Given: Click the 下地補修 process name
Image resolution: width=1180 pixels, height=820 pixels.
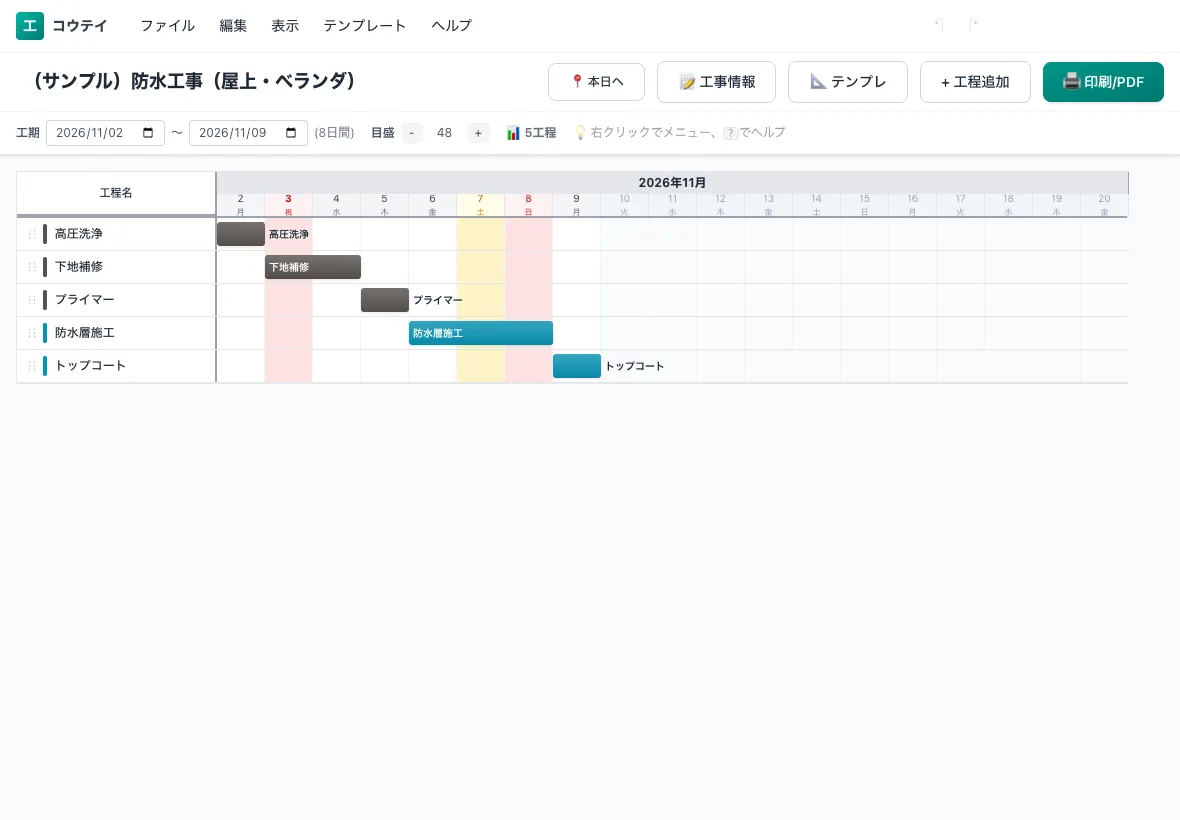Looking at the screenshot, I should [79, 267].
